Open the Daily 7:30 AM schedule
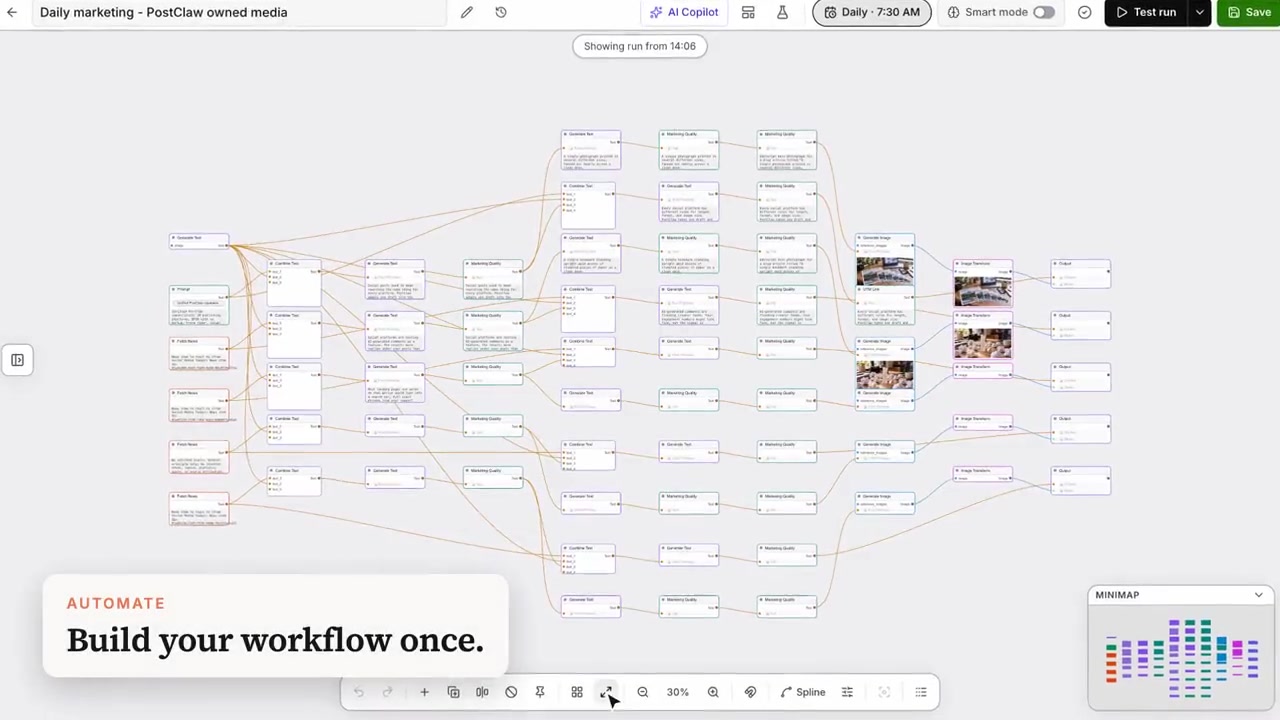This screenshot has width=1280, height=720. pos(872,12)
